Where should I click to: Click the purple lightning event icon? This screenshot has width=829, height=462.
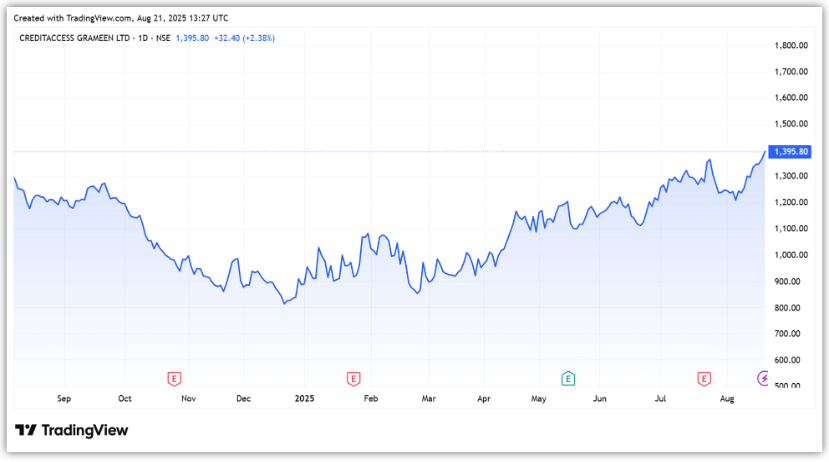click(x=765, y=378)
